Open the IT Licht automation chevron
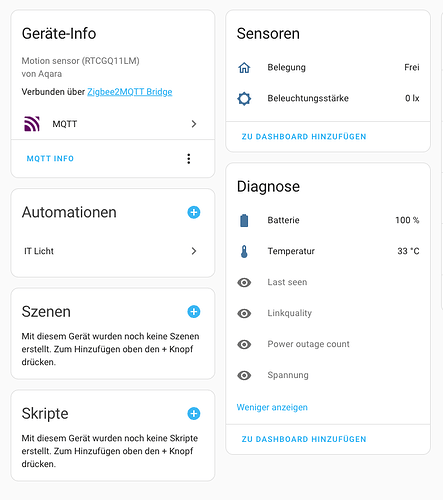 coord(194,251)
